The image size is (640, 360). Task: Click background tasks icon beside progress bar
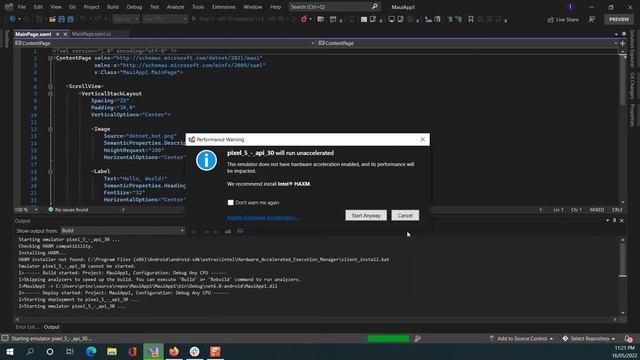[x=418, y=338]
